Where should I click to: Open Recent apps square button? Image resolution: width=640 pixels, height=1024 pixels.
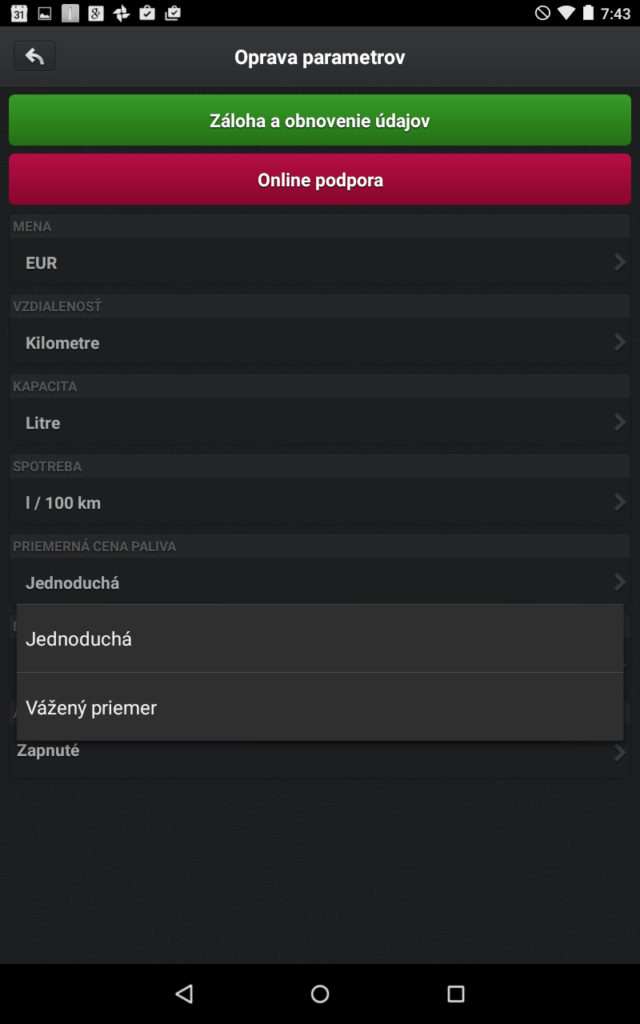[456, 993]
